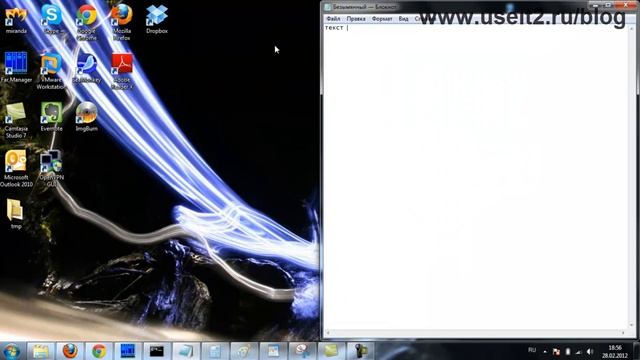This screenshot has height=360, width=640.
Task: Click in the Notepad text area
Action: pos(476,176)
